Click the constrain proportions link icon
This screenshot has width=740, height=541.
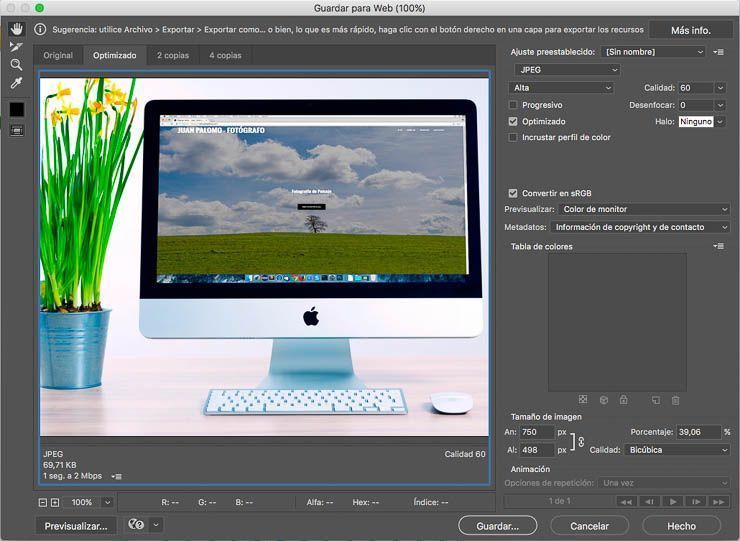(x=580, y=441)
